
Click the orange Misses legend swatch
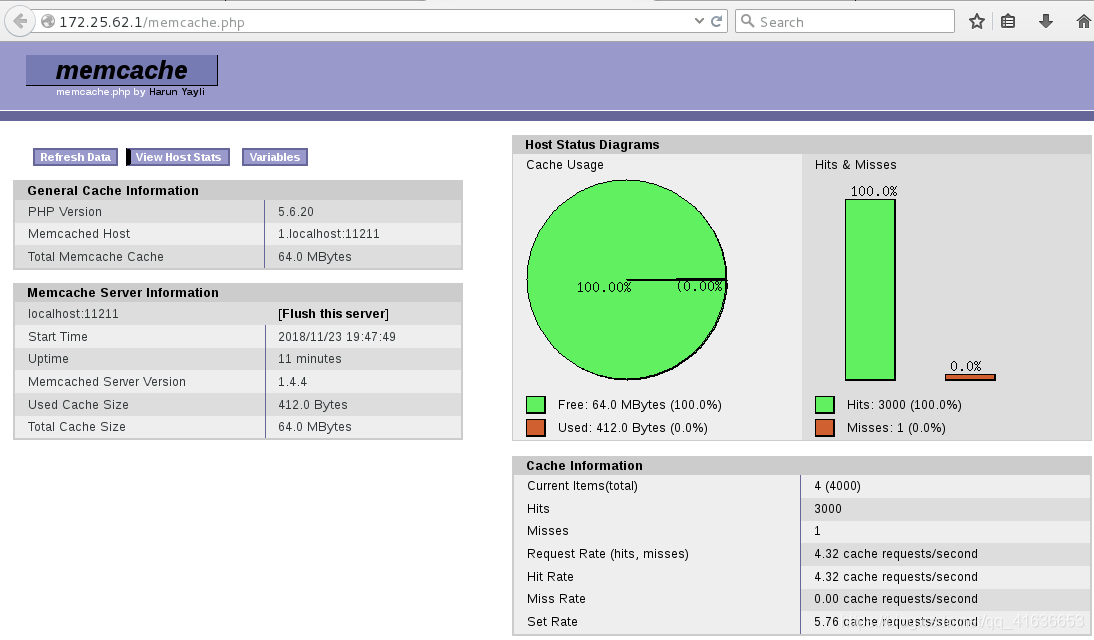click(x=825, y=428)
